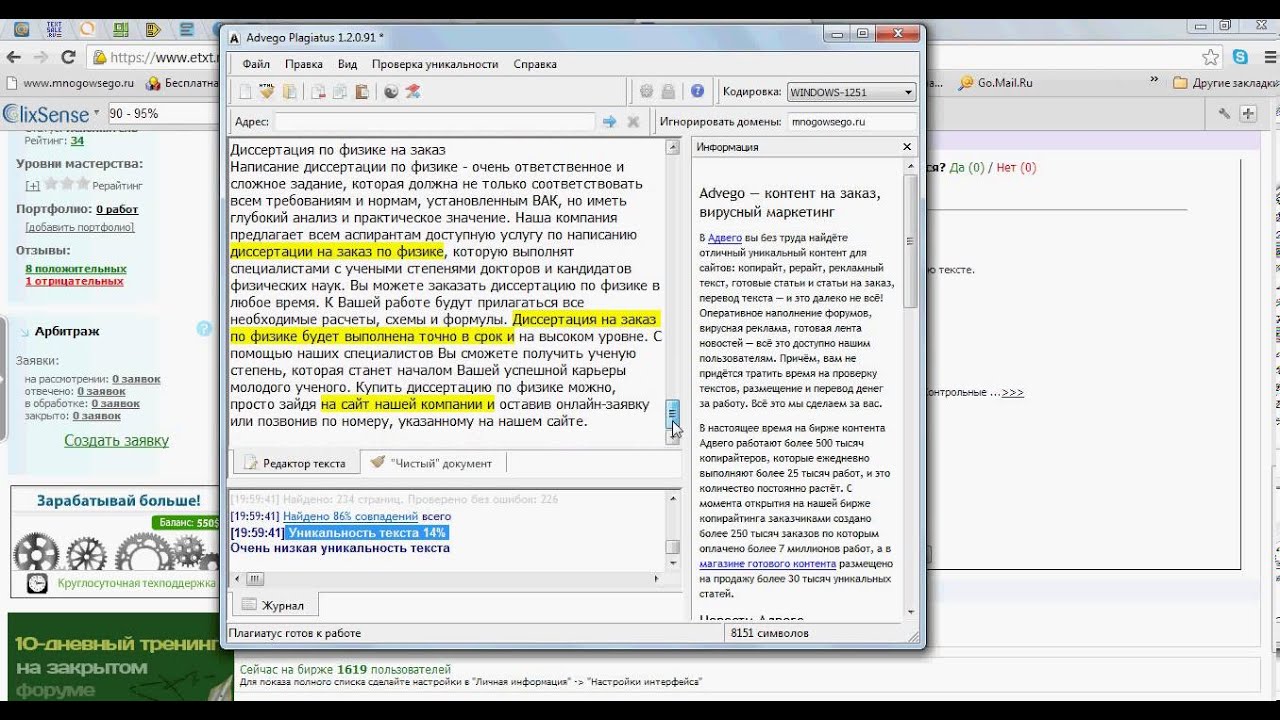Open the ClixSense dropdown arrow

click(x=96, y=114)
